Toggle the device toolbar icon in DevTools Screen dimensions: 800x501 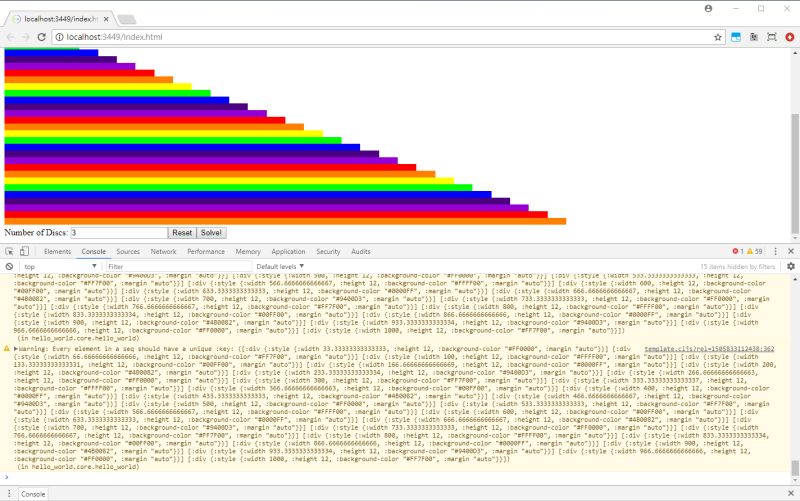click(24, 251)
